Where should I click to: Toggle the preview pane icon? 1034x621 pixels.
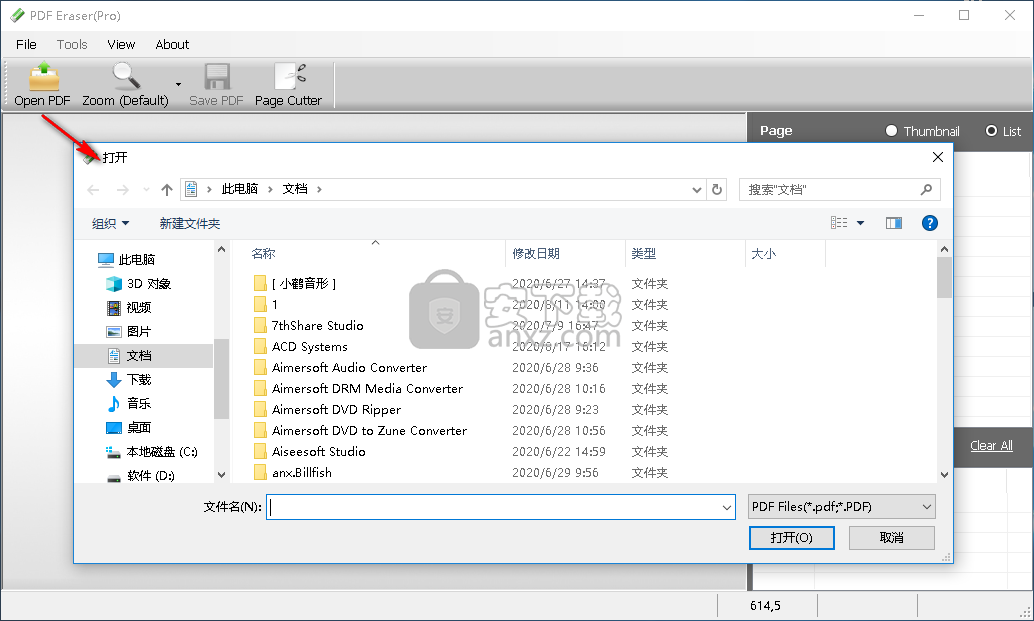(x=894, y=223)
